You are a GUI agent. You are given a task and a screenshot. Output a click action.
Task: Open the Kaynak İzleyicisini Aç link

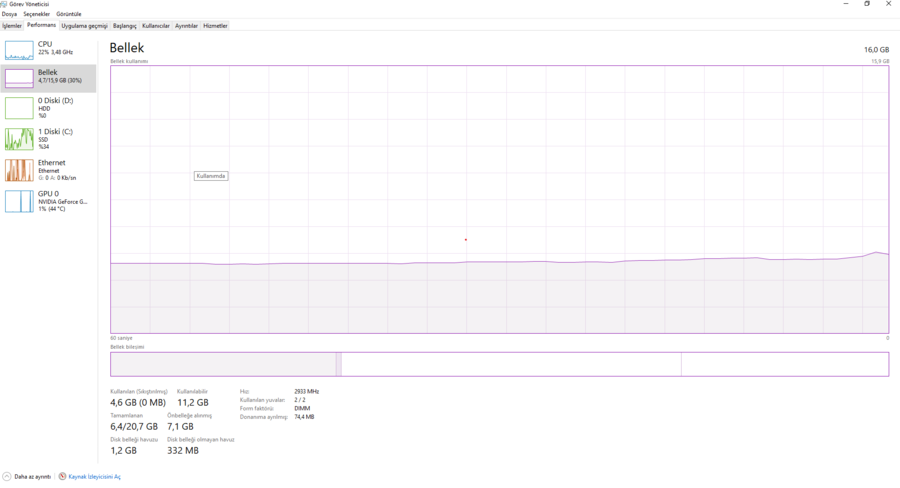tap(94, 477)
